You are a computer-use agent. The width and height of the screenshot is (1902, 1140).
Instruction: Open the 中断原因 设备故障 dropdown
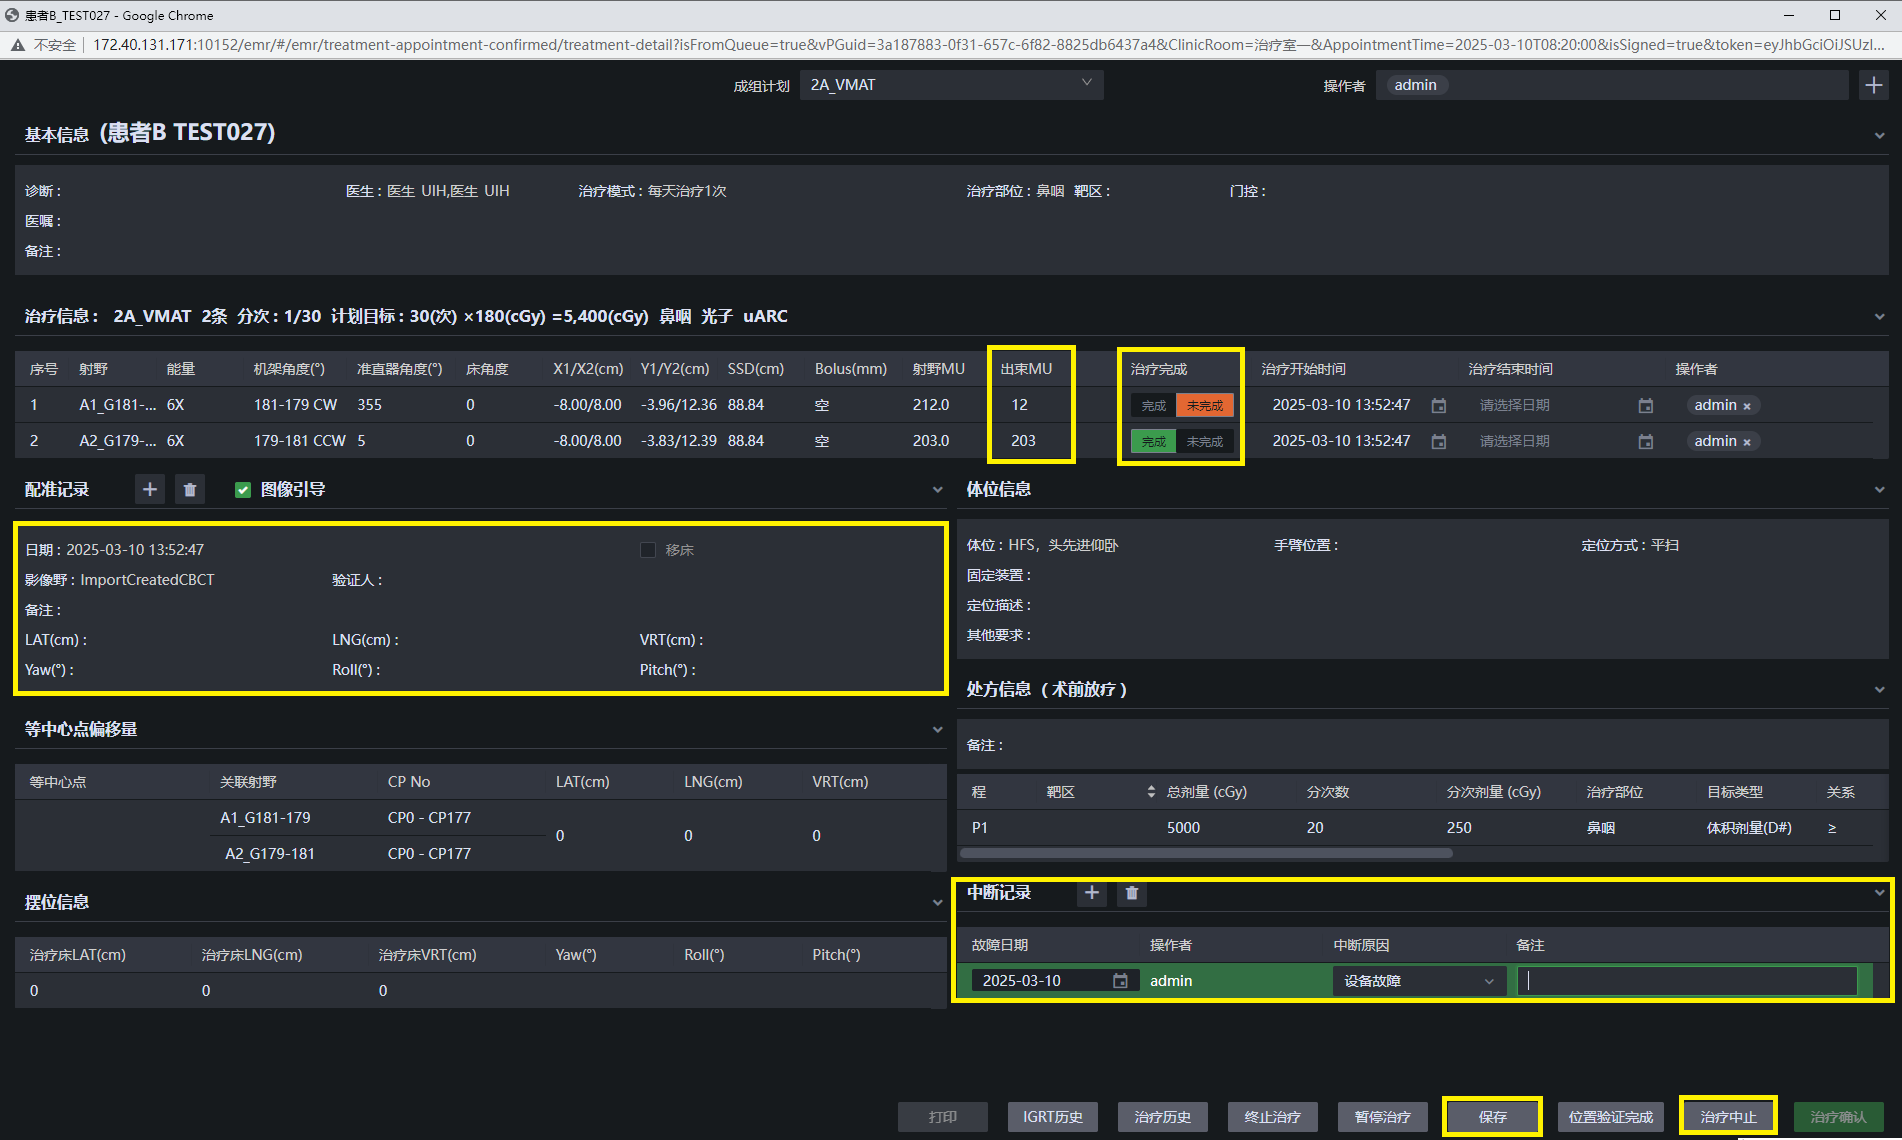pyautogui.click(x=1419, y=981)
